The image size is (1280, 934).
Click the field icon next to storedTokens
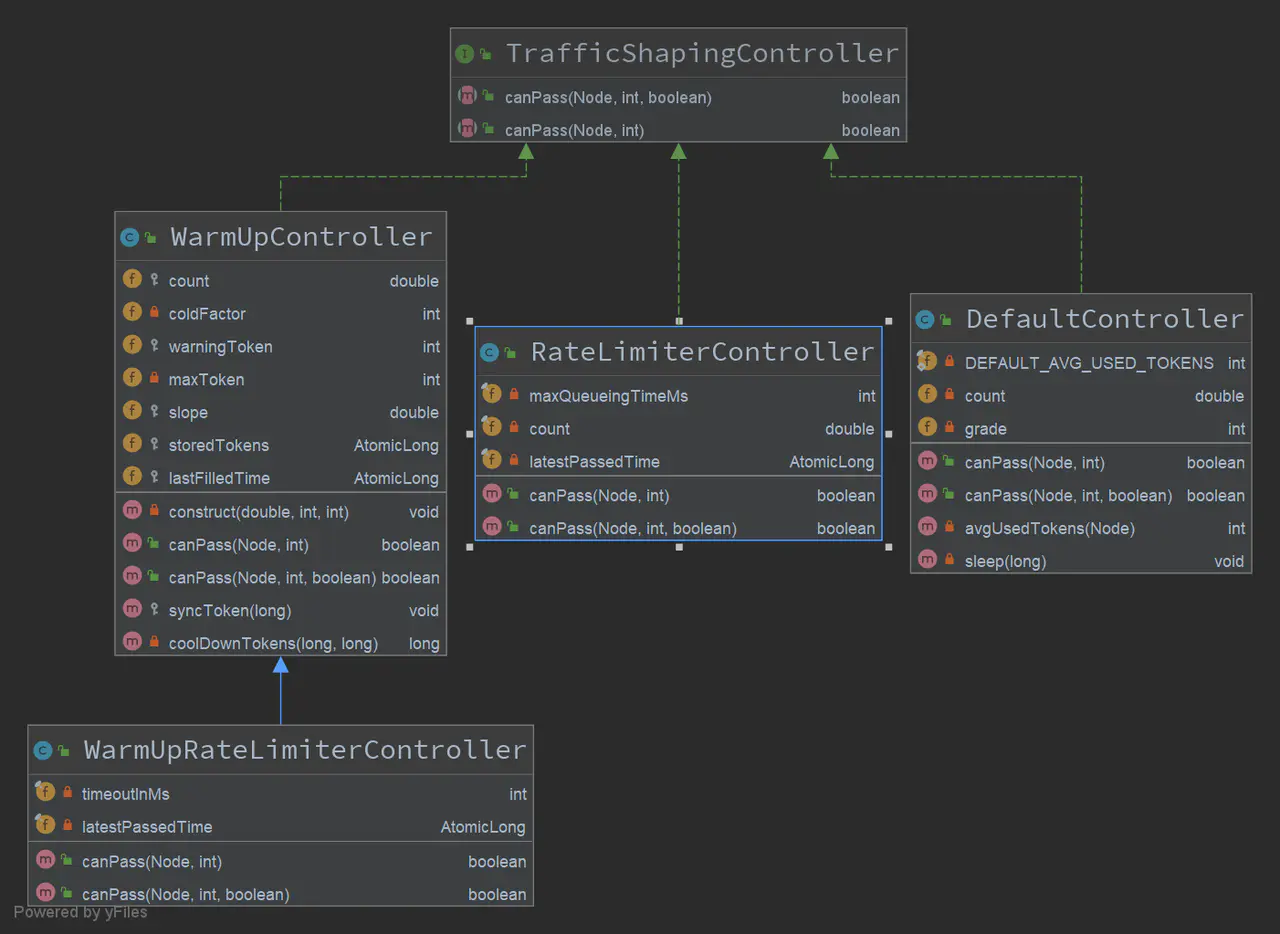click(x=132, y=444)
